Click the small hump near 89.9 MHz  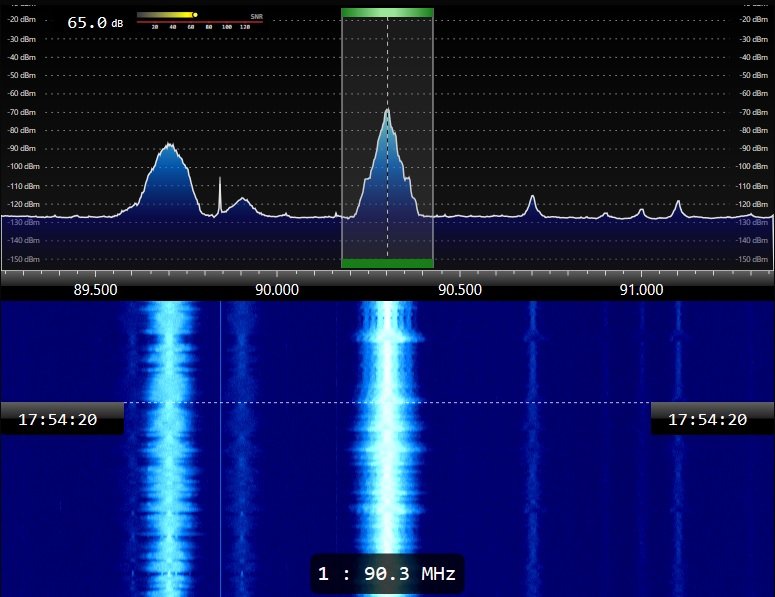coord(241,201)
